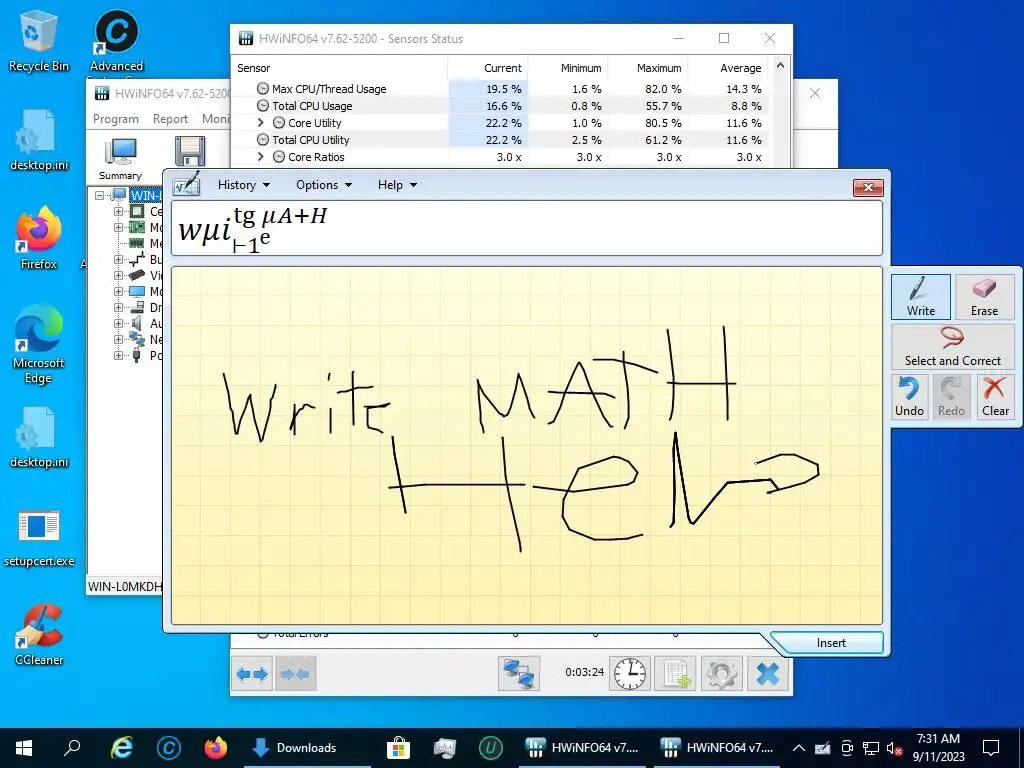Activate Select and Correct tool

pyautogui.click(x=952, y=347)
